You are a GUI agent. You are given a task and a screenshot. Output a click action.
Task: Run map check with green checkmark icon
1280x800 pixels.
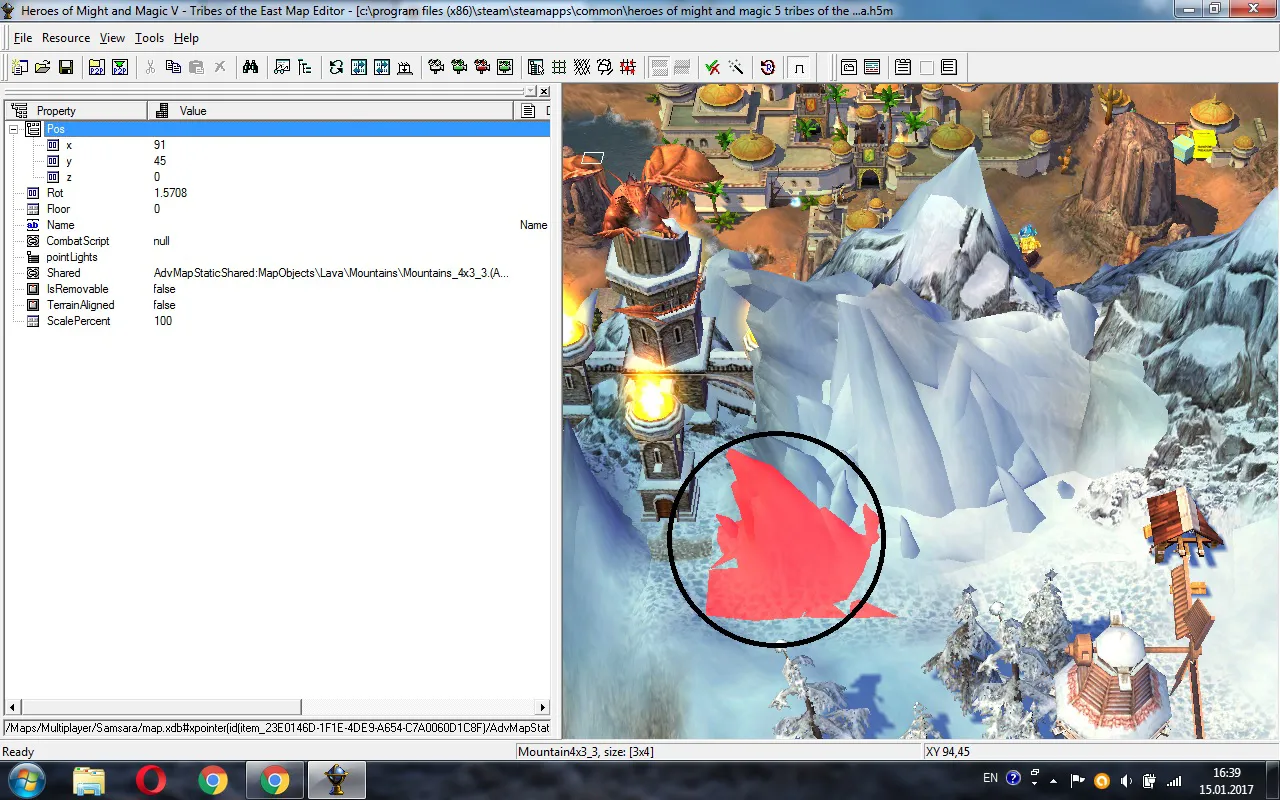(x=713, y=67)
